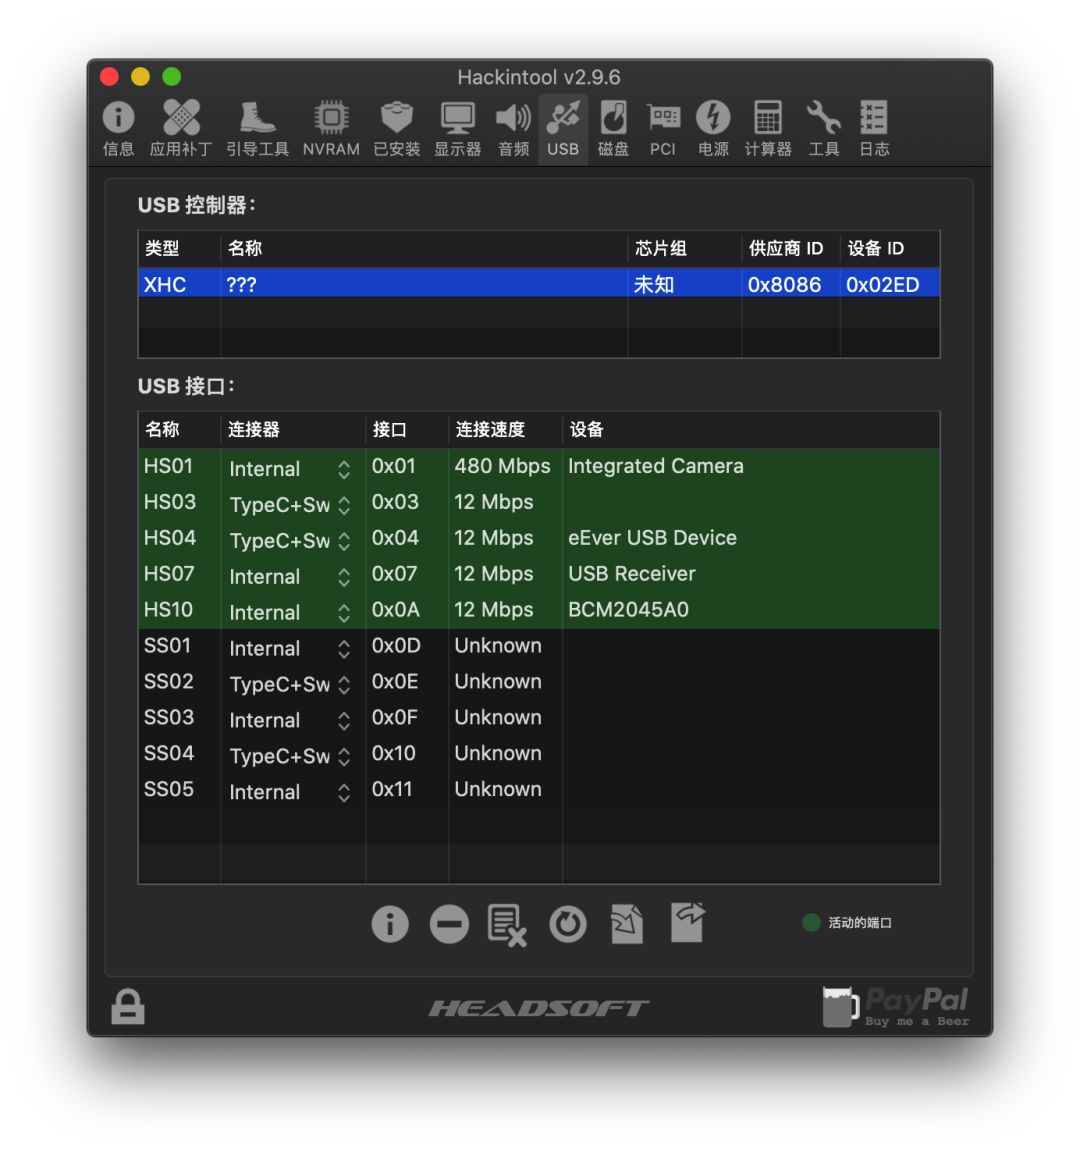
Task: Click the export USB ports button
Action: [x=688, y=922]
